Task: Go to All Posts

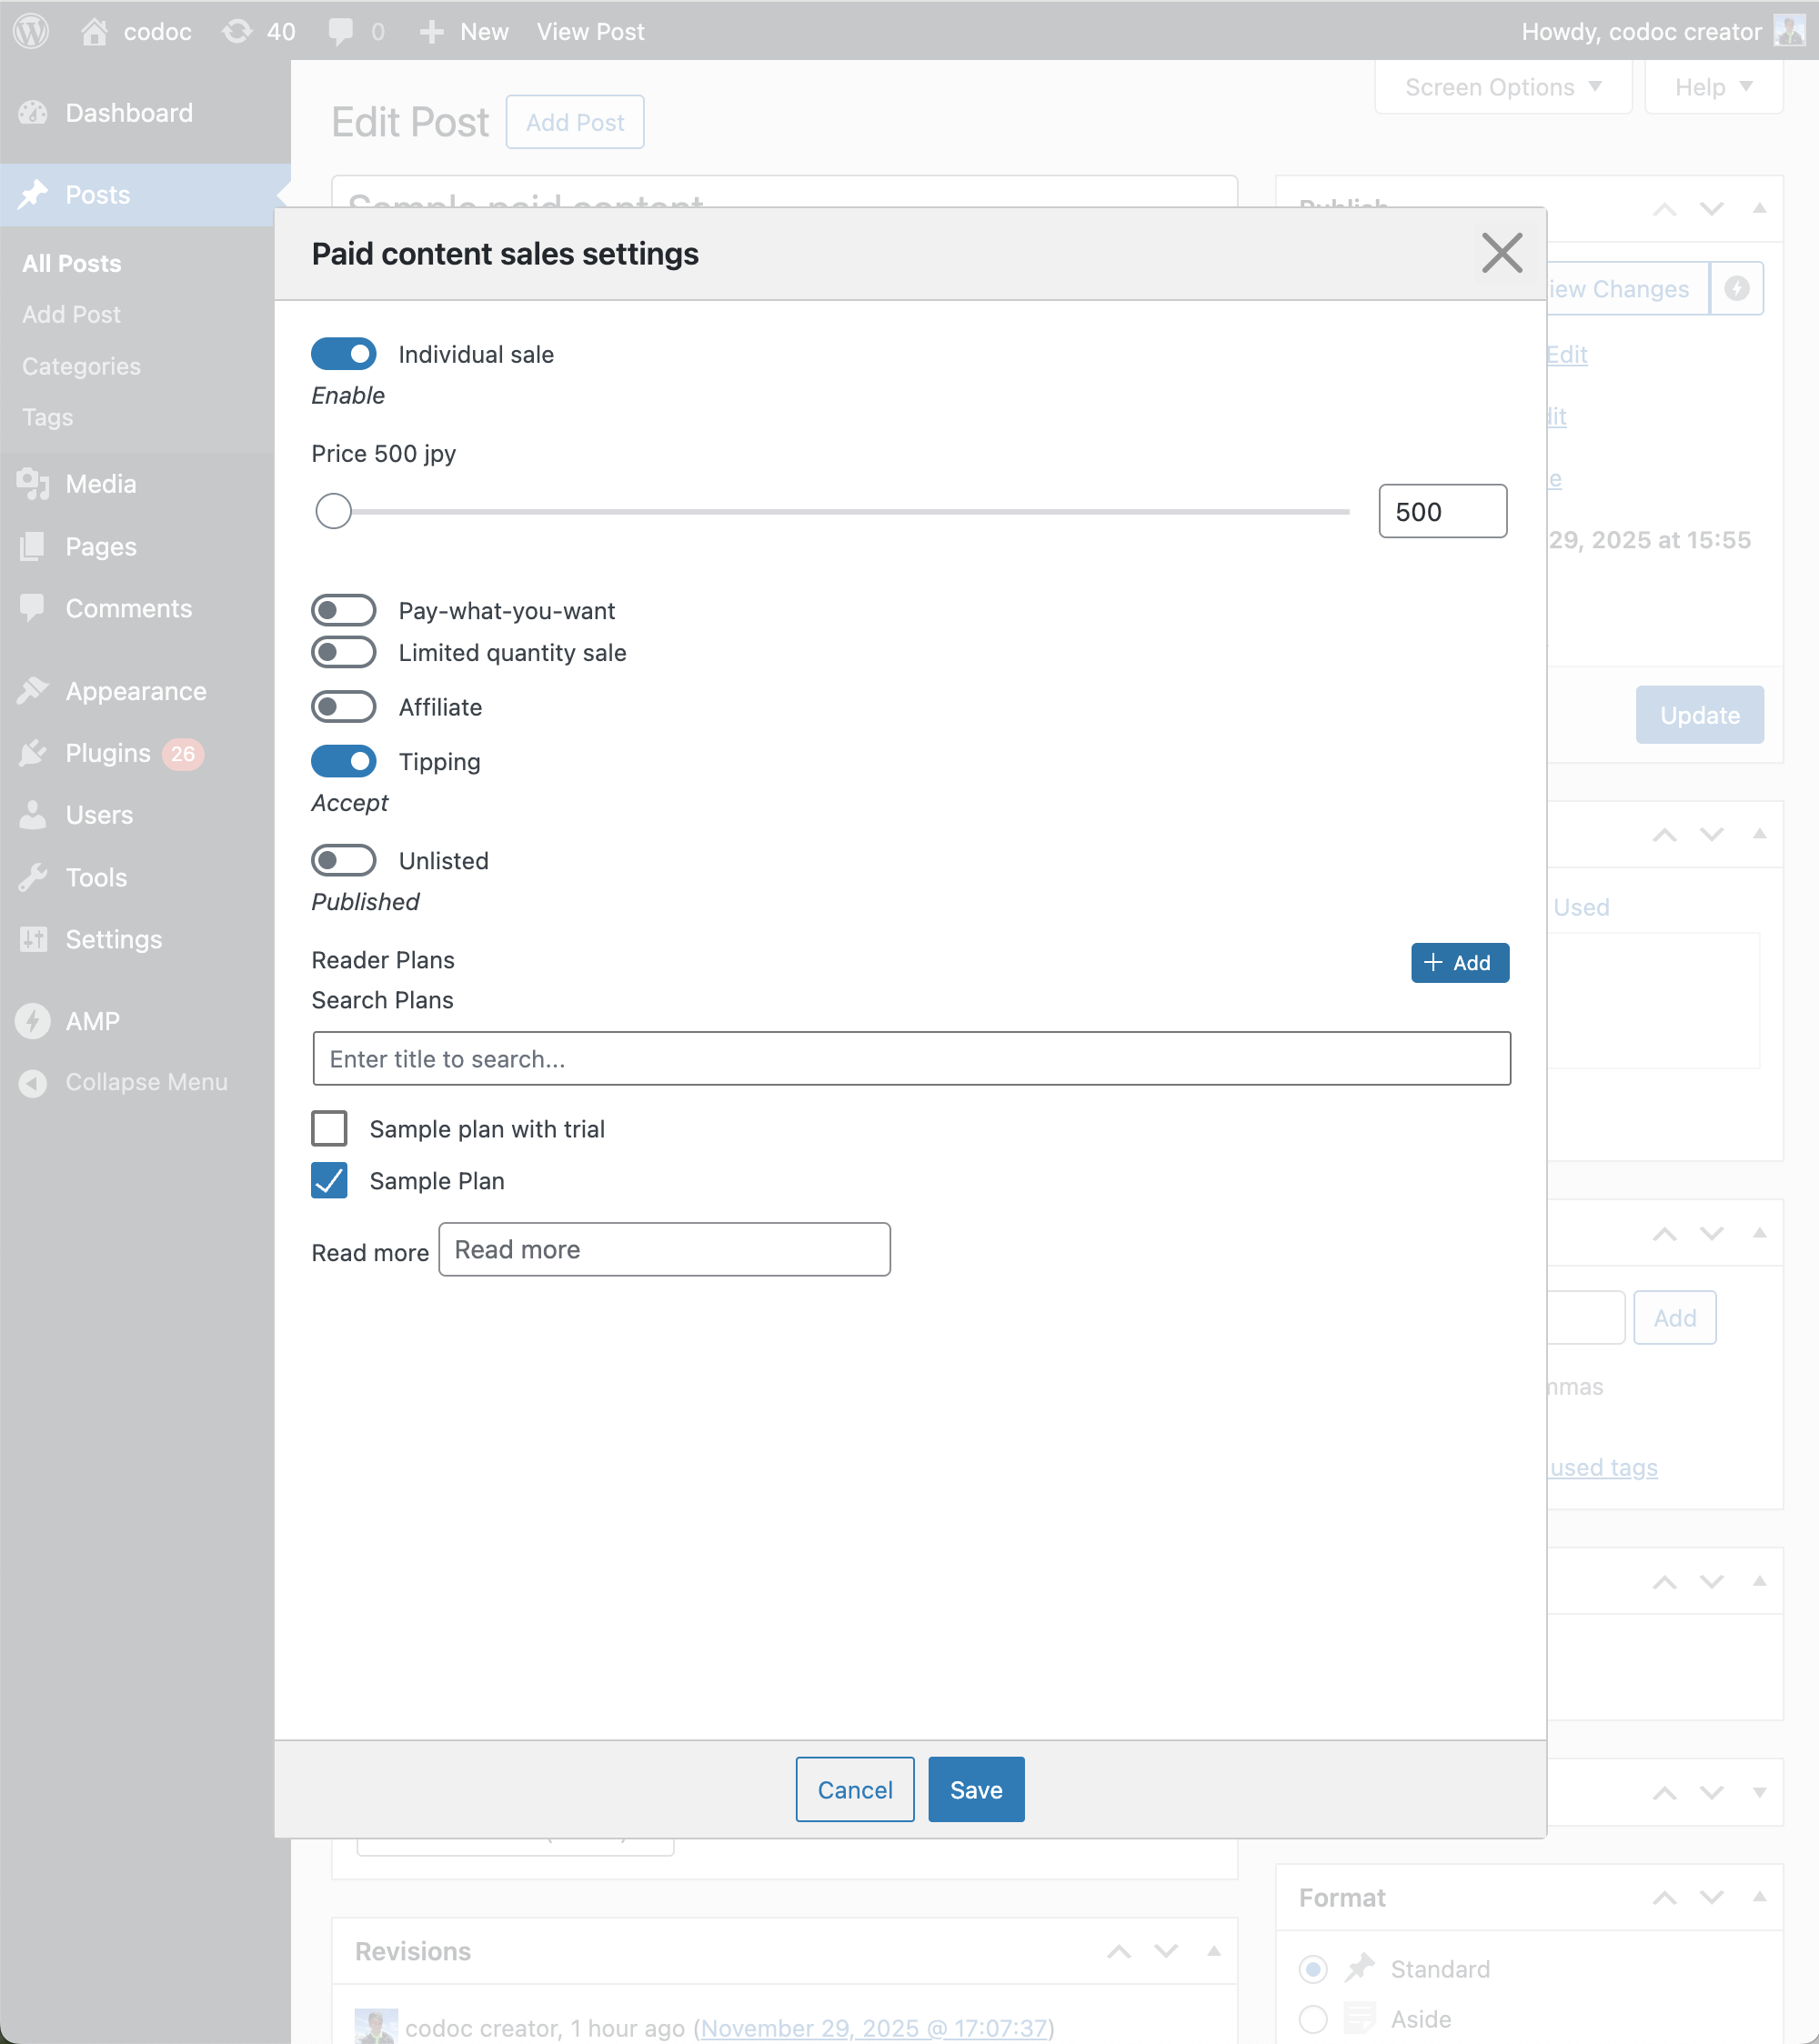Action: point(70,263)
